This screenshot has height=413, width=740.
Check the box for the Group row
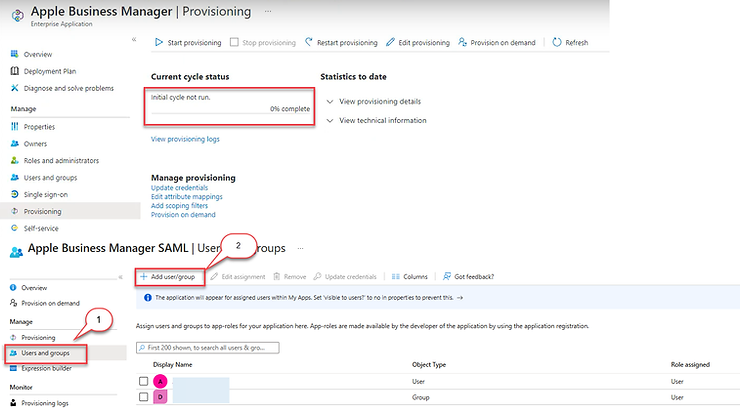[x=143, y=397]
